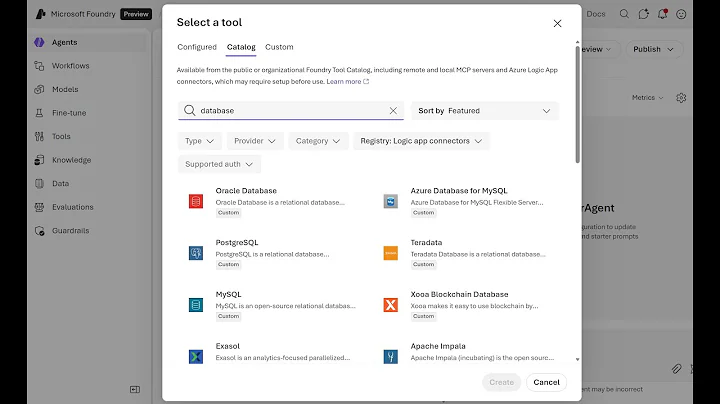Image resolution: width=720 pixels, height=404 pixels.
Task: Click the Preview badge
Action: coord(136,14)
